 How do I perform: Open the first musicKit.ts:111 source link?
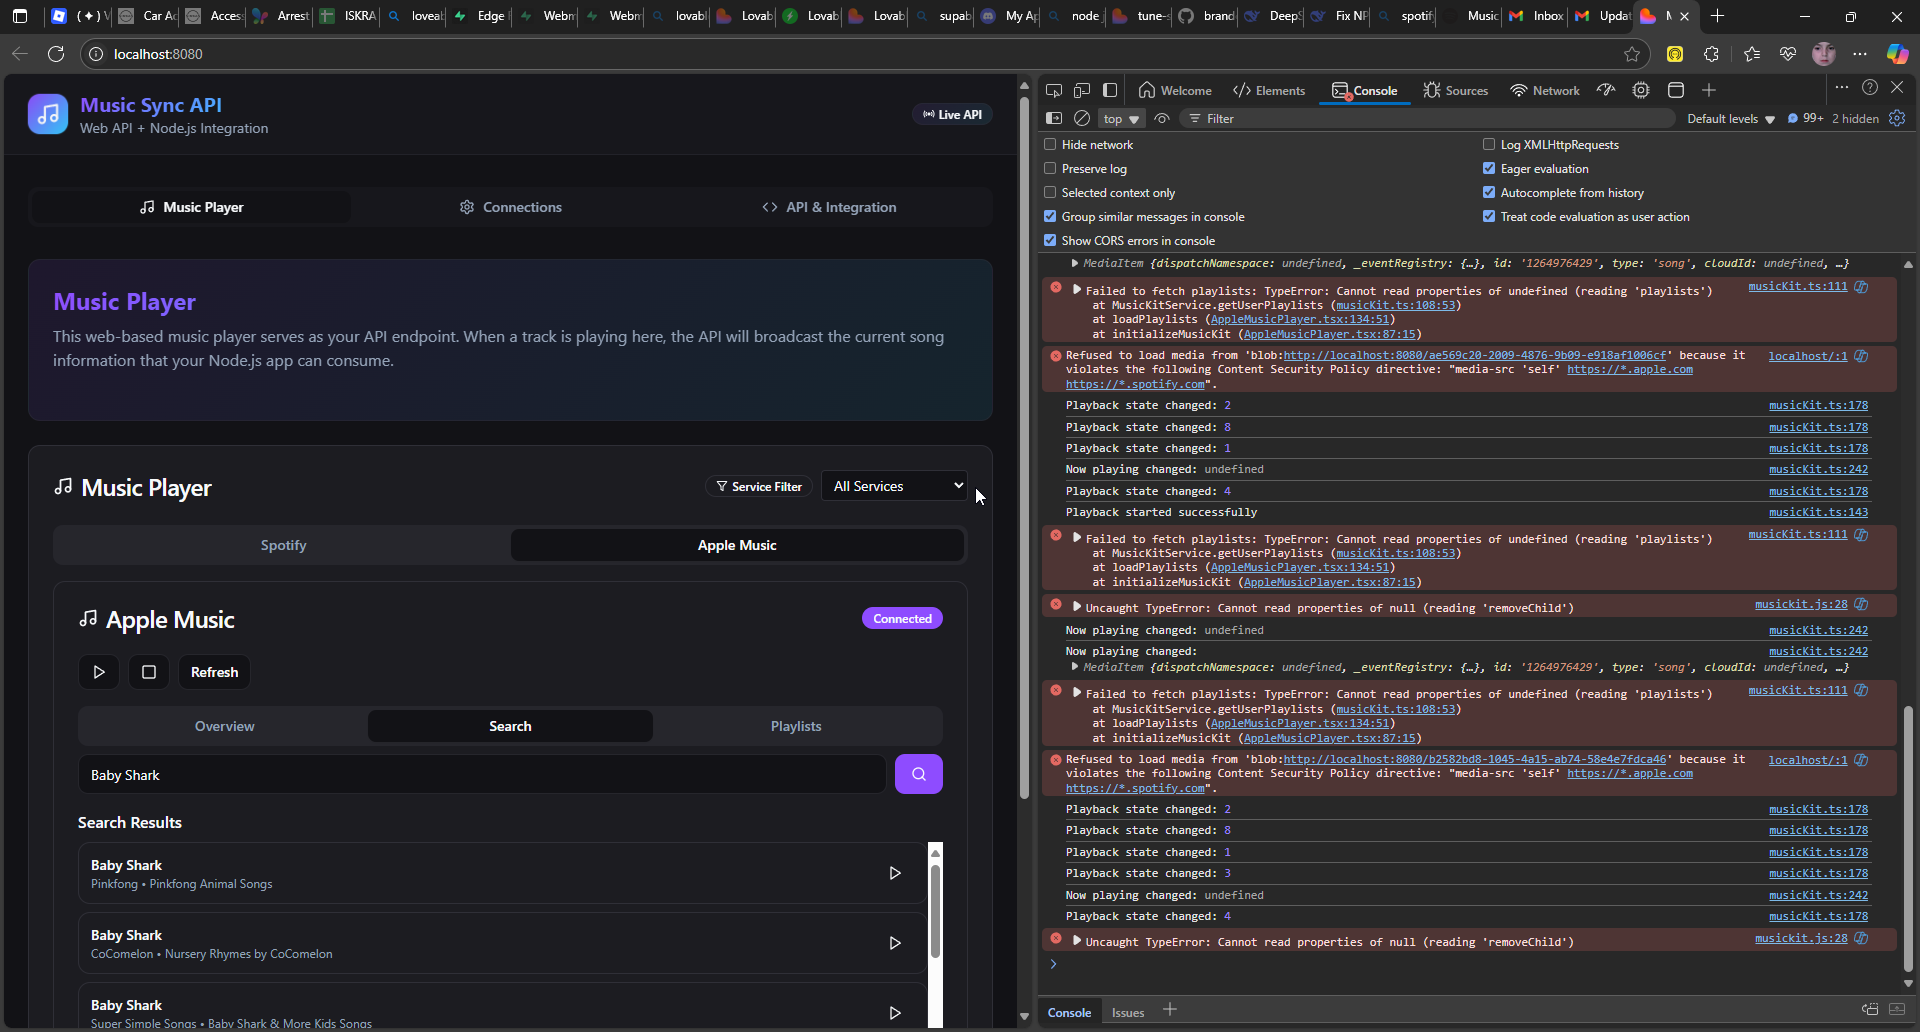(1797, 286)
